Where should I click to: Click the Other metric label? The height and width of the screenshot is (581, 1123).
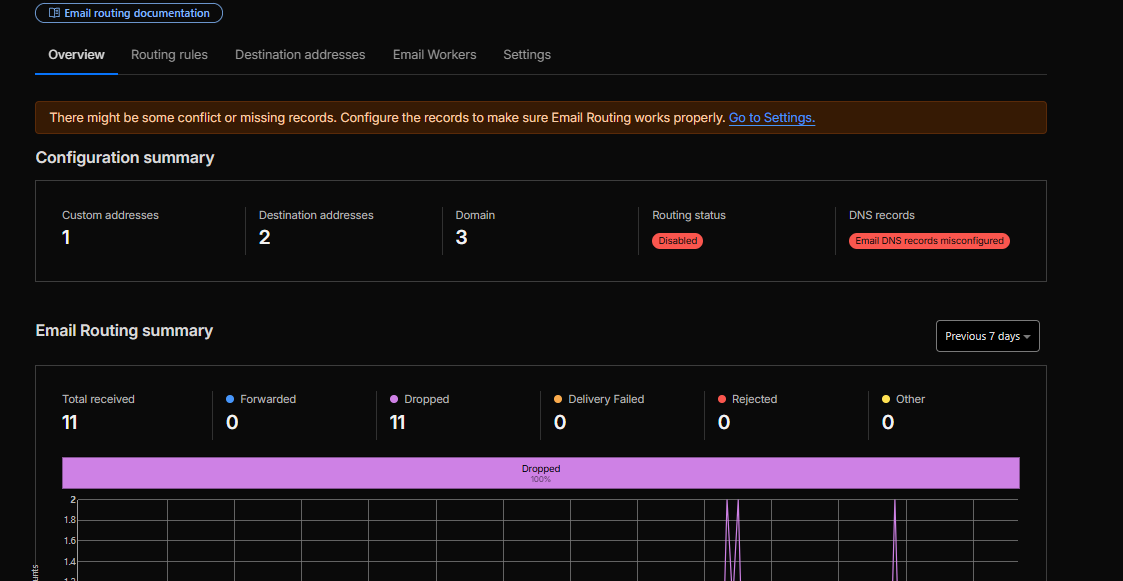coord(910,399)
